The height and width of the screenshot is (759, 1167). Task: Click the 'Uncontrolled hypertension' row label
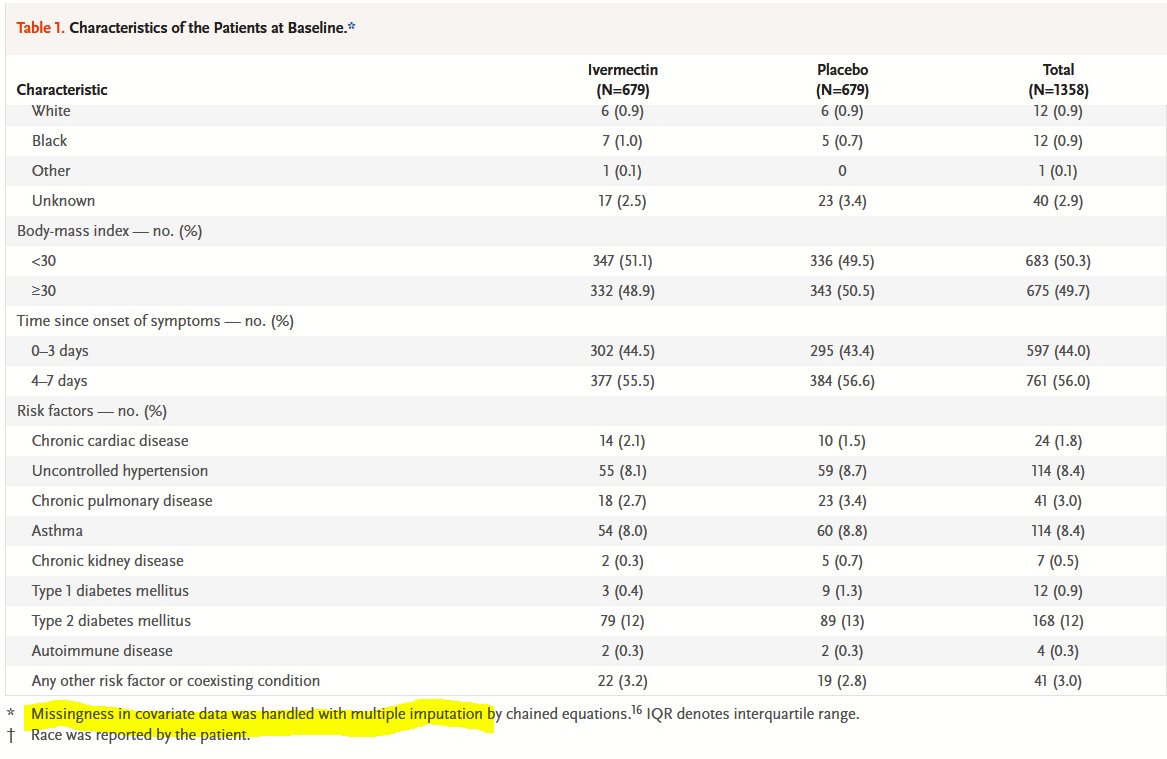coord(120,471)
